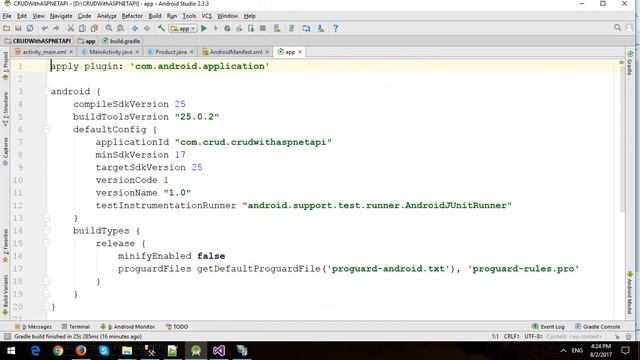Open the Structure tool window sidebar
Viewport: 640px width, 360px height.
[5, 109]
